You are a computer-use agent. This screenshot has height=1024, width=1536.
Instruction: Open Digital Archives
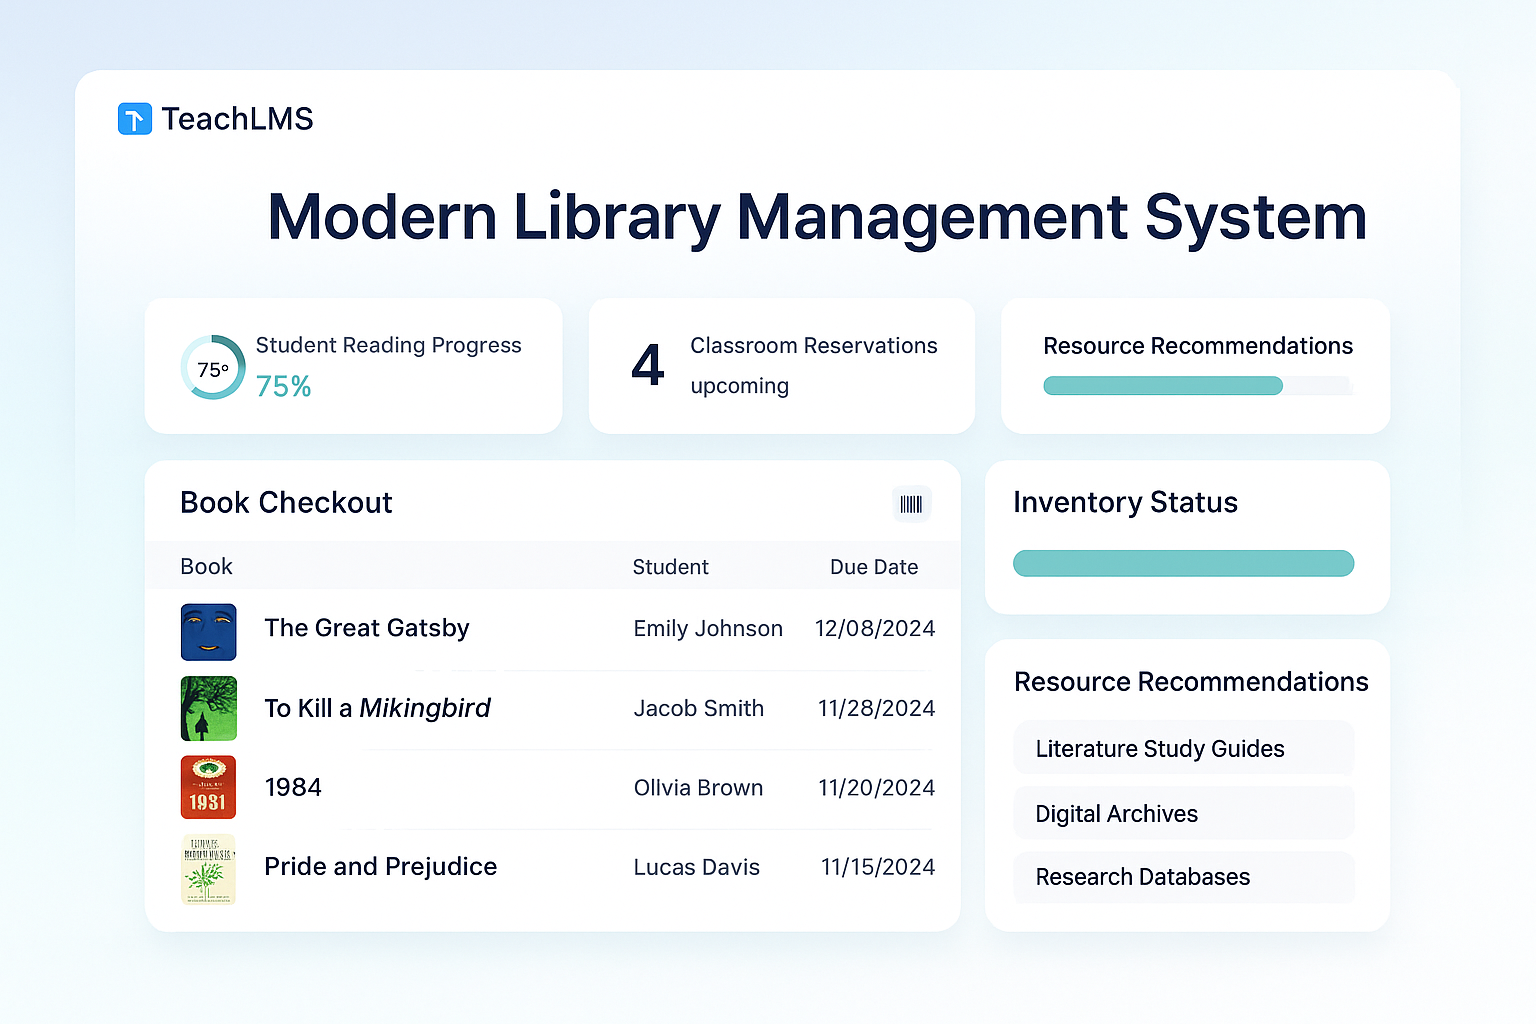tap(1116, 813)
